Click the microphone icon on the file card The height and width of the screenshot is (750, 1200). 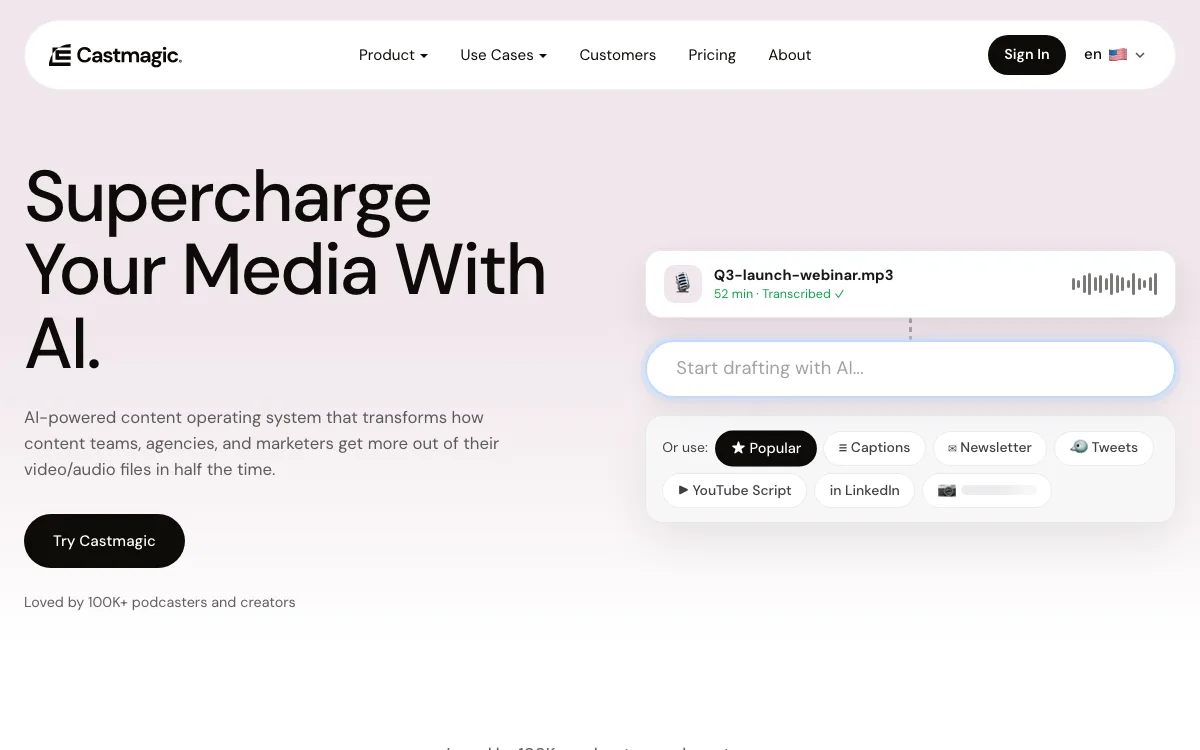(x=683, y=284)
